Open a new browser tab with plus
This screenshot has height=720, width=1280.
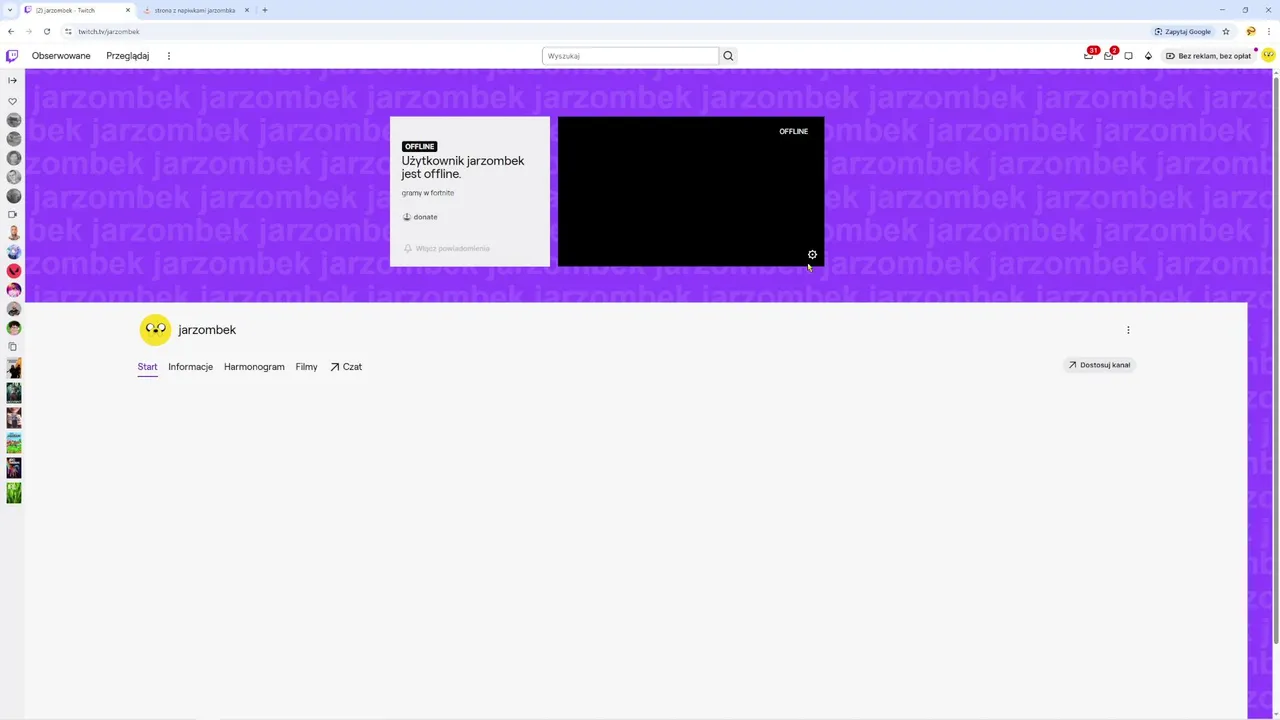point(265,10)
